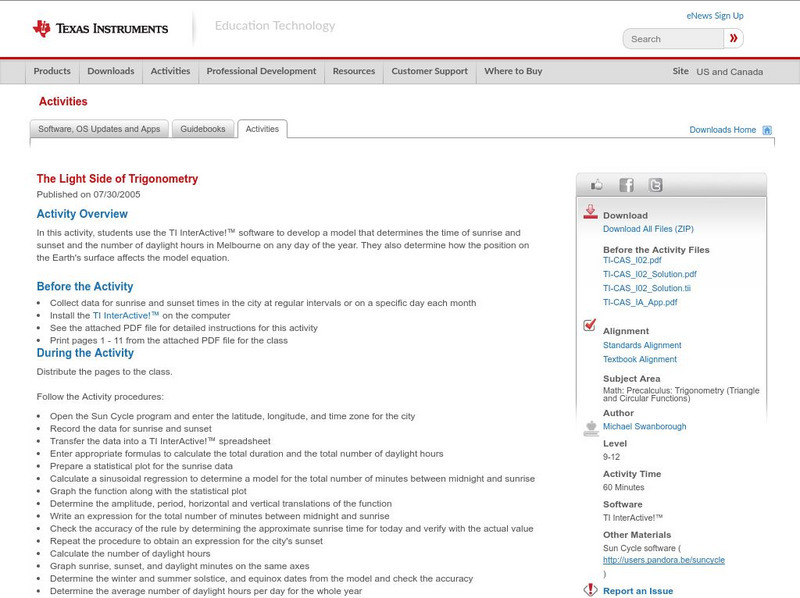Switch to Software, OS Updates and Apps tab
This screenshot has height=598, width=800.
(99, 129)
